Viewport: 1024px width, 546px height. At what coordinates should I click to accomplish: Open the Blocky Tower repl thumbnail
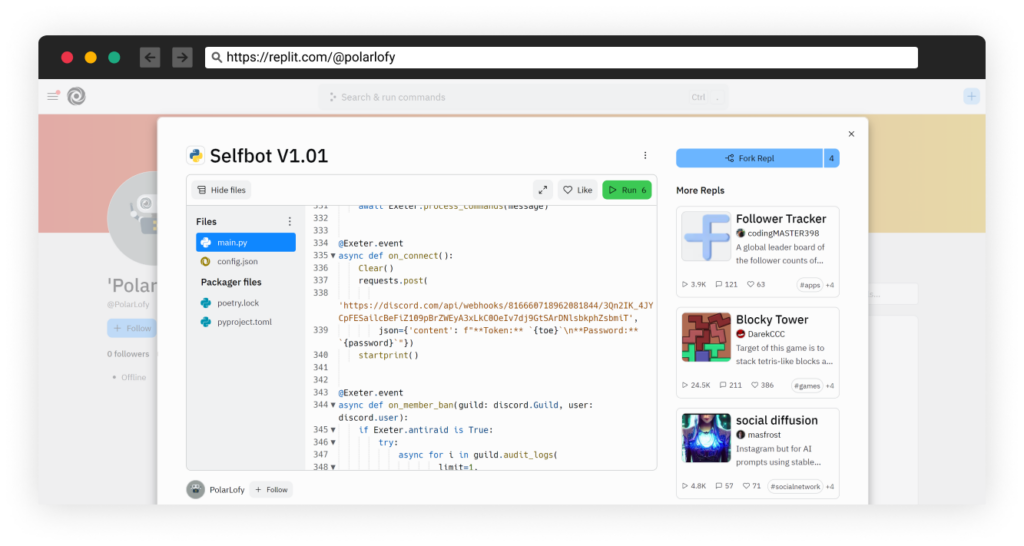(706, 337)
